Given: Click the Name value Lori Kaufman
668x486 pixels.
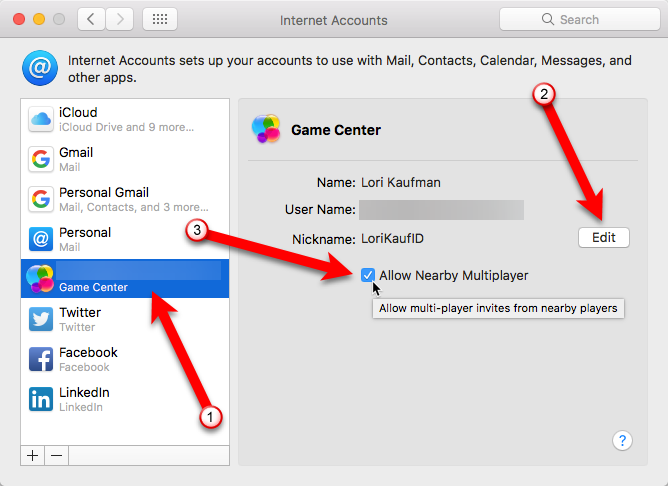Looking at the screenshot, I should [401, 182].
